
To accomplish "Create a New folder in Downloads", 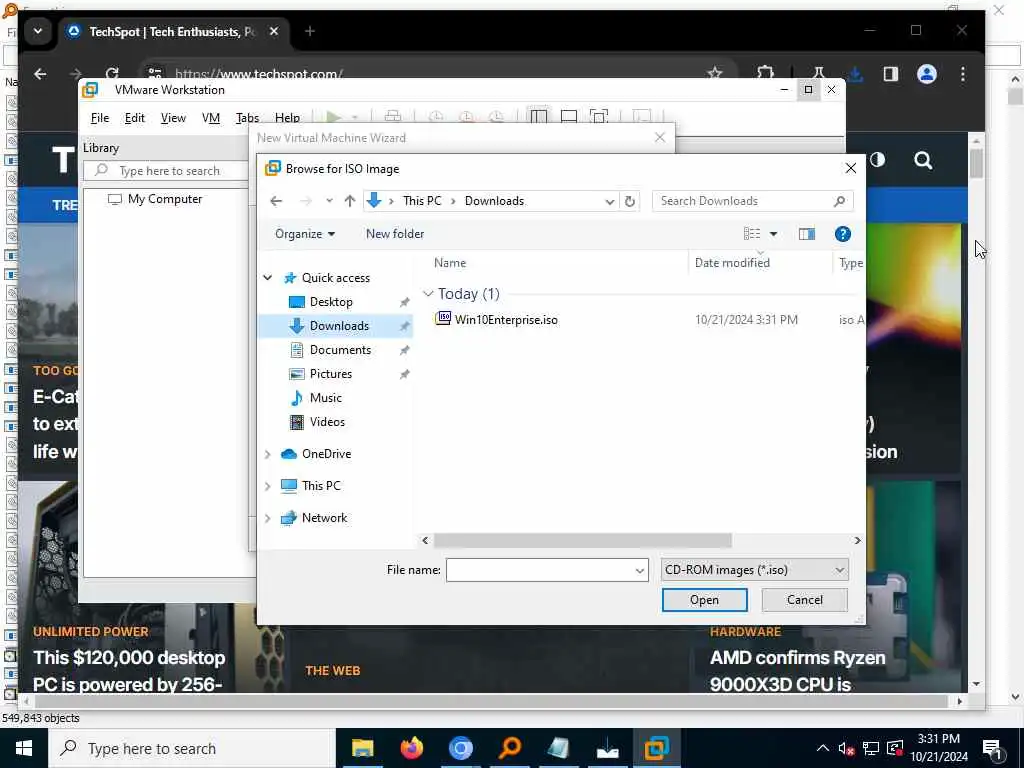I will pos(394,234).
